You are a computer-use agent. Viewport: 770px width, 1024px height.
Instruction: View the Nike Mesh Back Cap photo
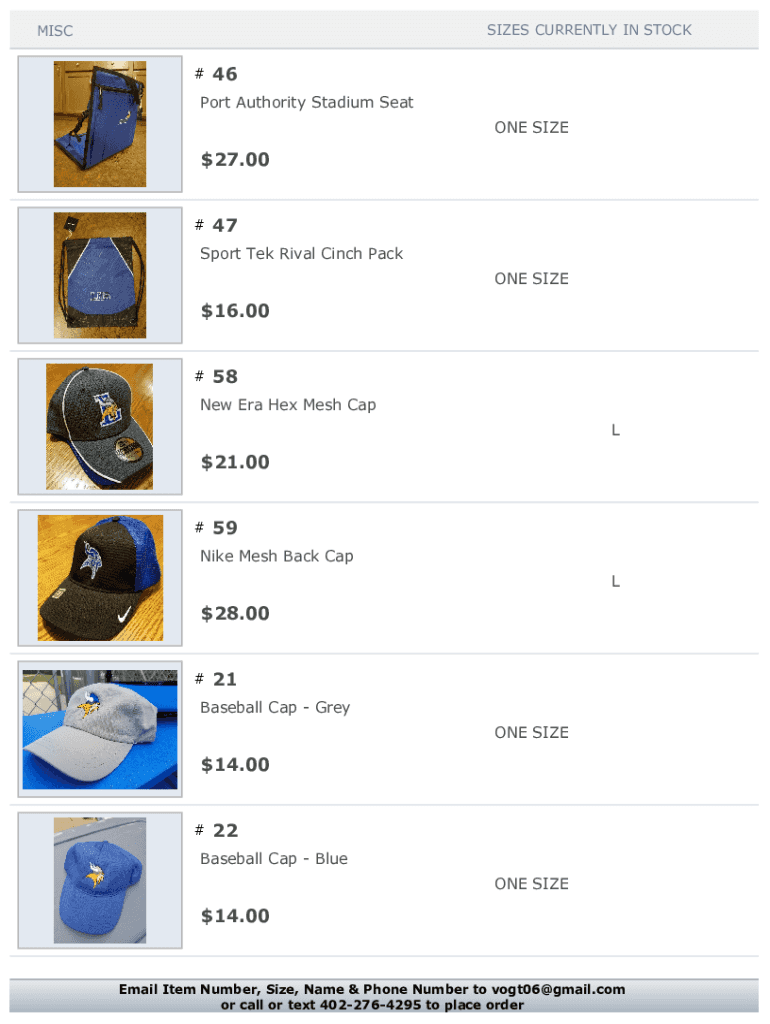pyautogui.click(x=100, y=578)
